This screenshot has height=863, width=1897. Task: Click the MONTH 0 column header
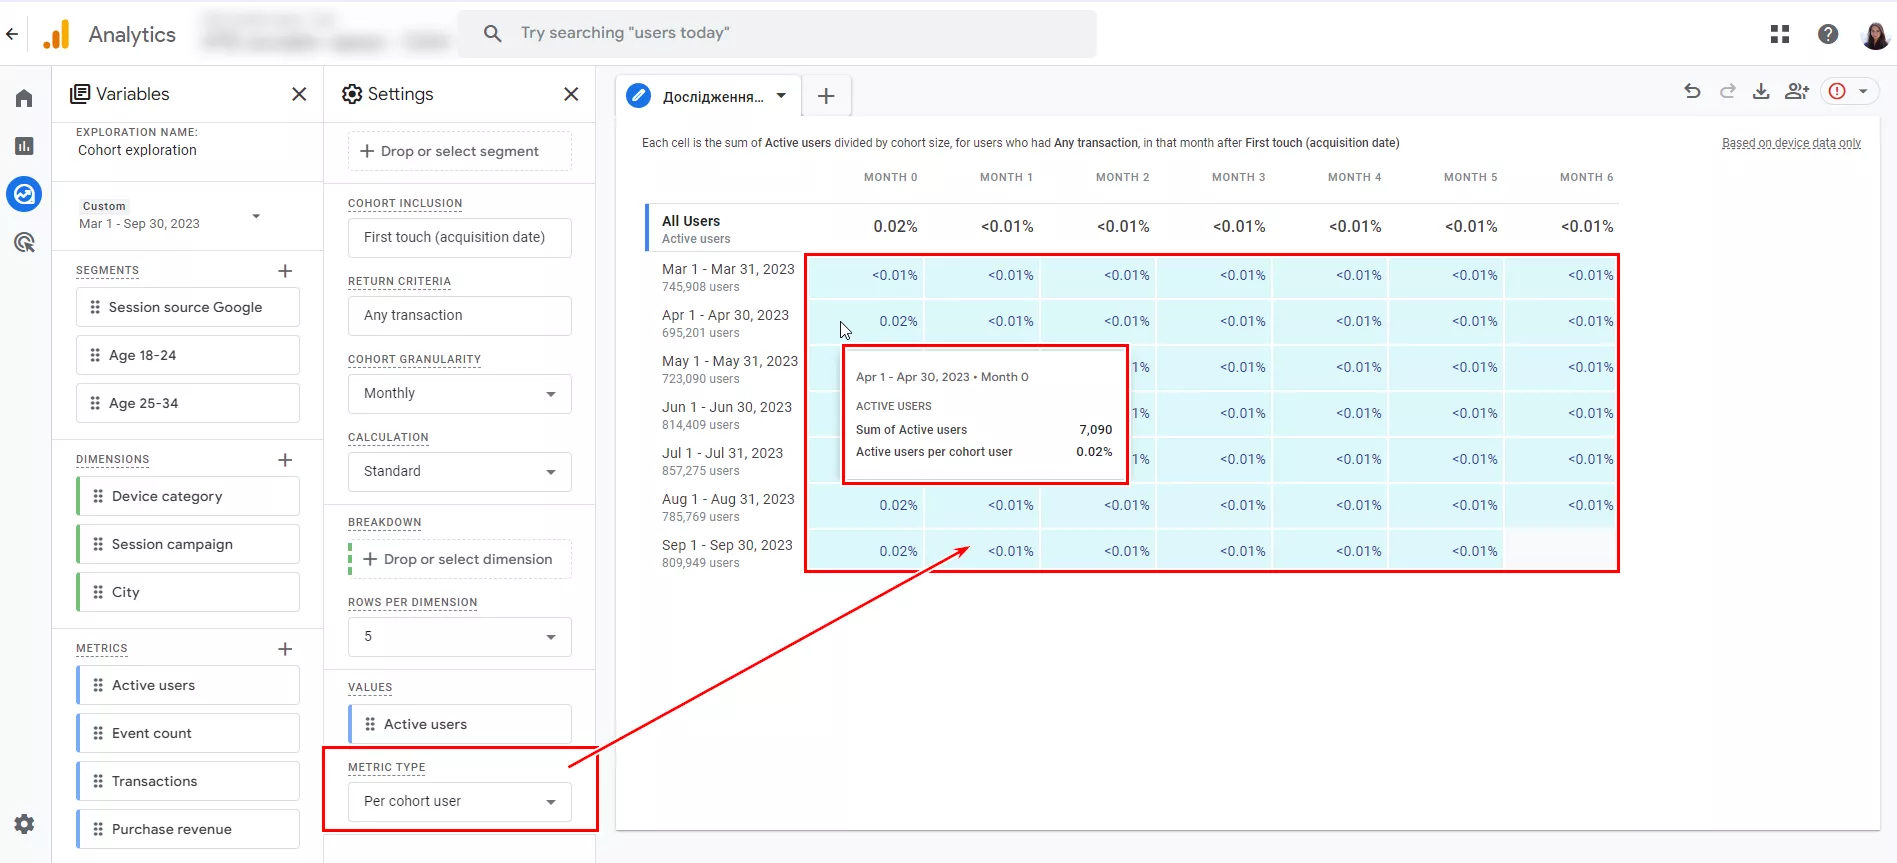tap(890, 177)
